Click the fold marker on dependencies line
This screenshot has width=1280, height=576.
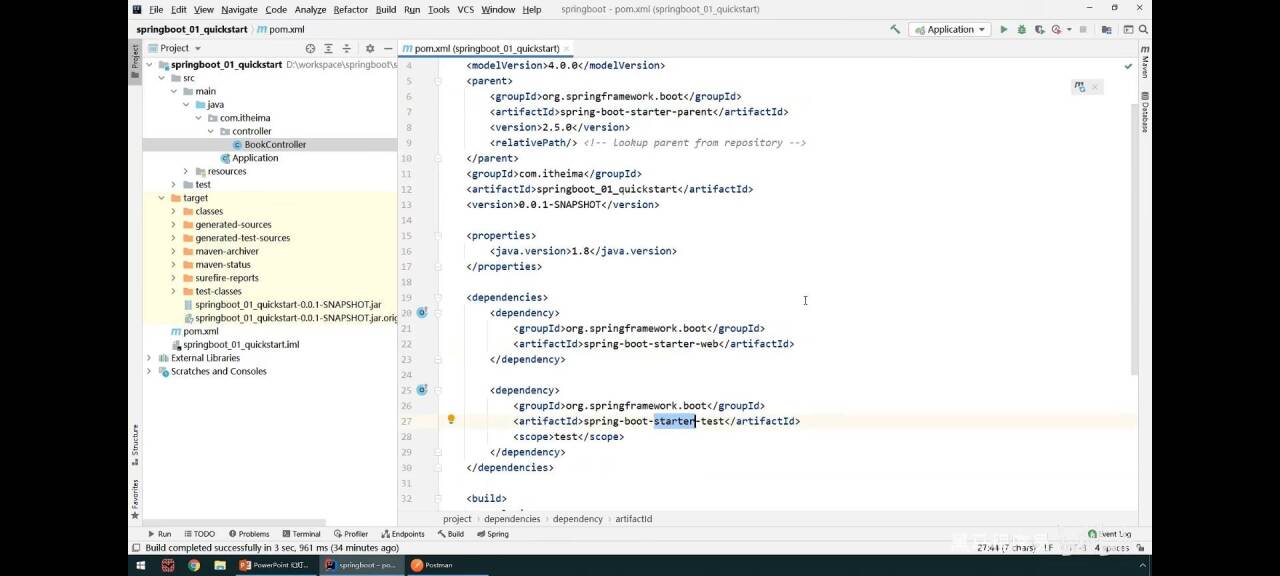[x=438, y=297]
